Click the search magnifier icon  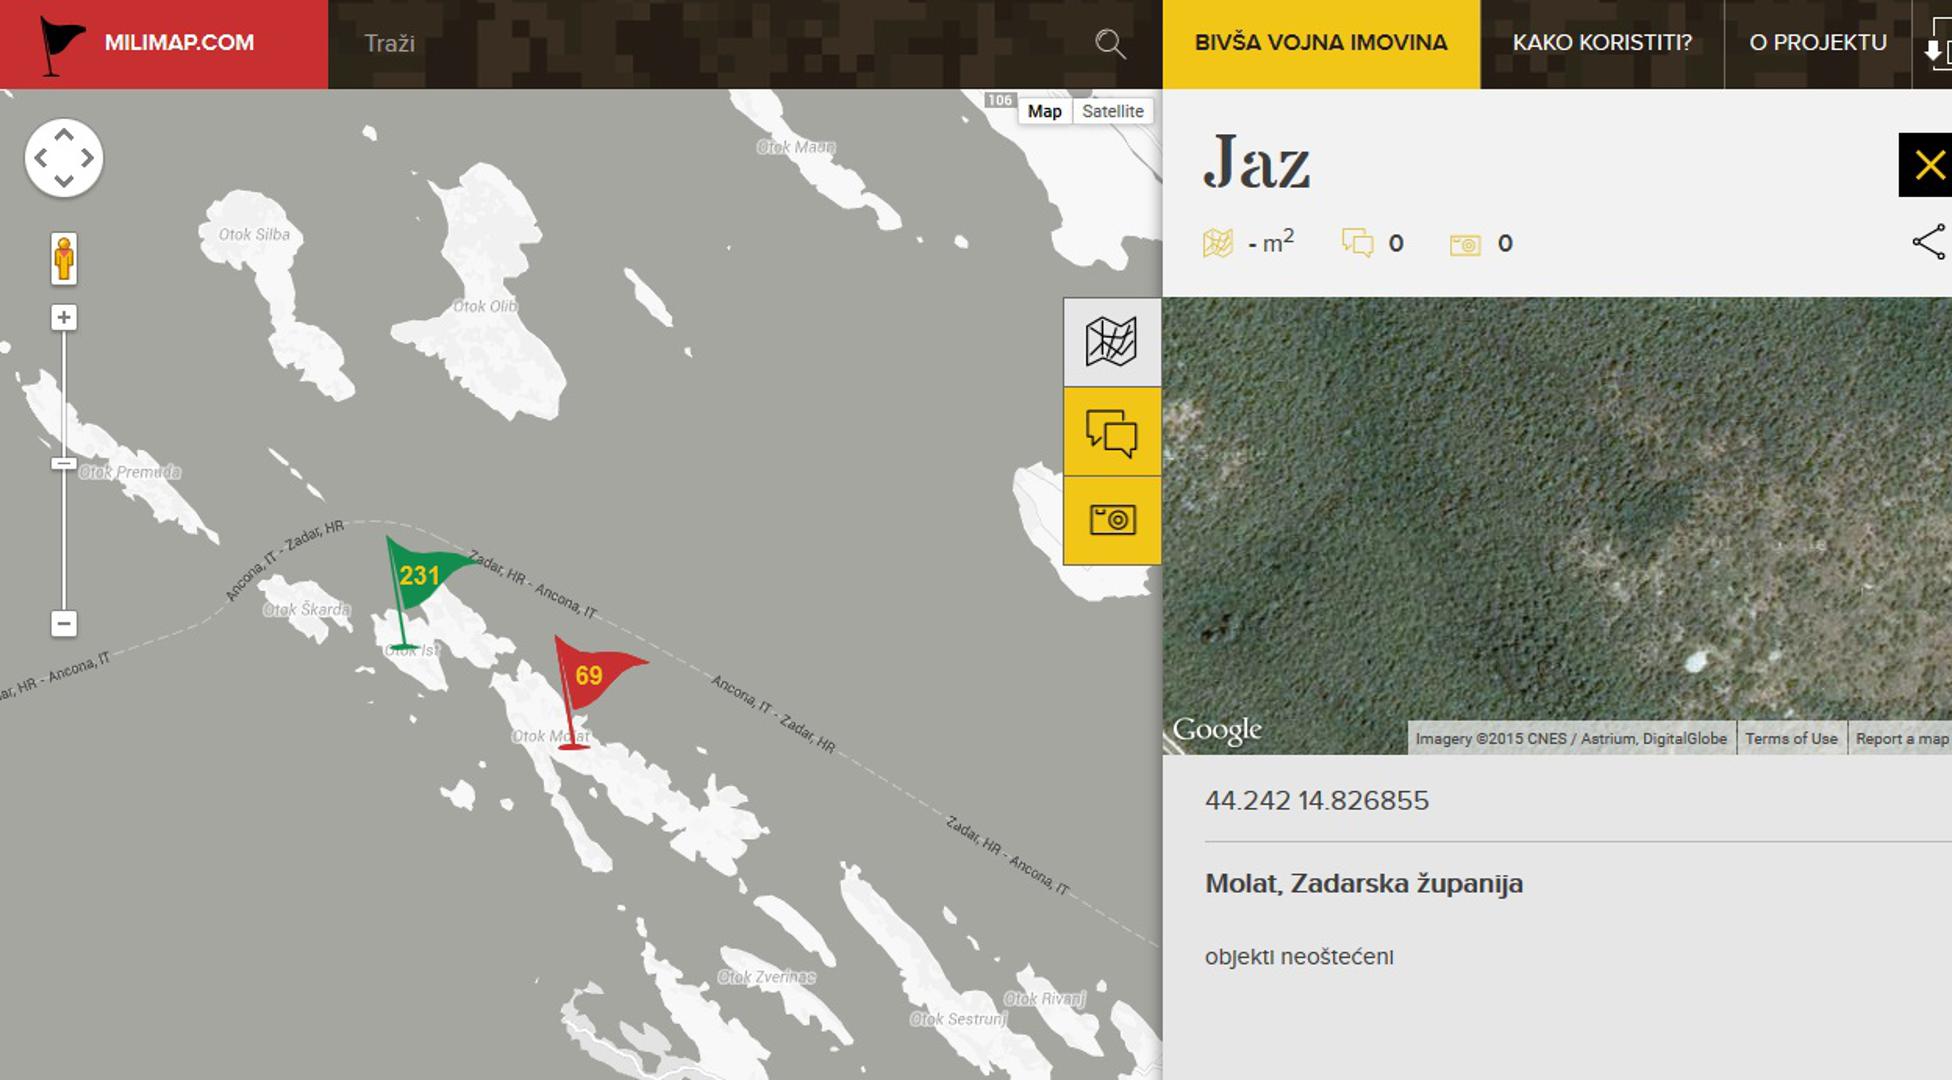point(1109,44)
